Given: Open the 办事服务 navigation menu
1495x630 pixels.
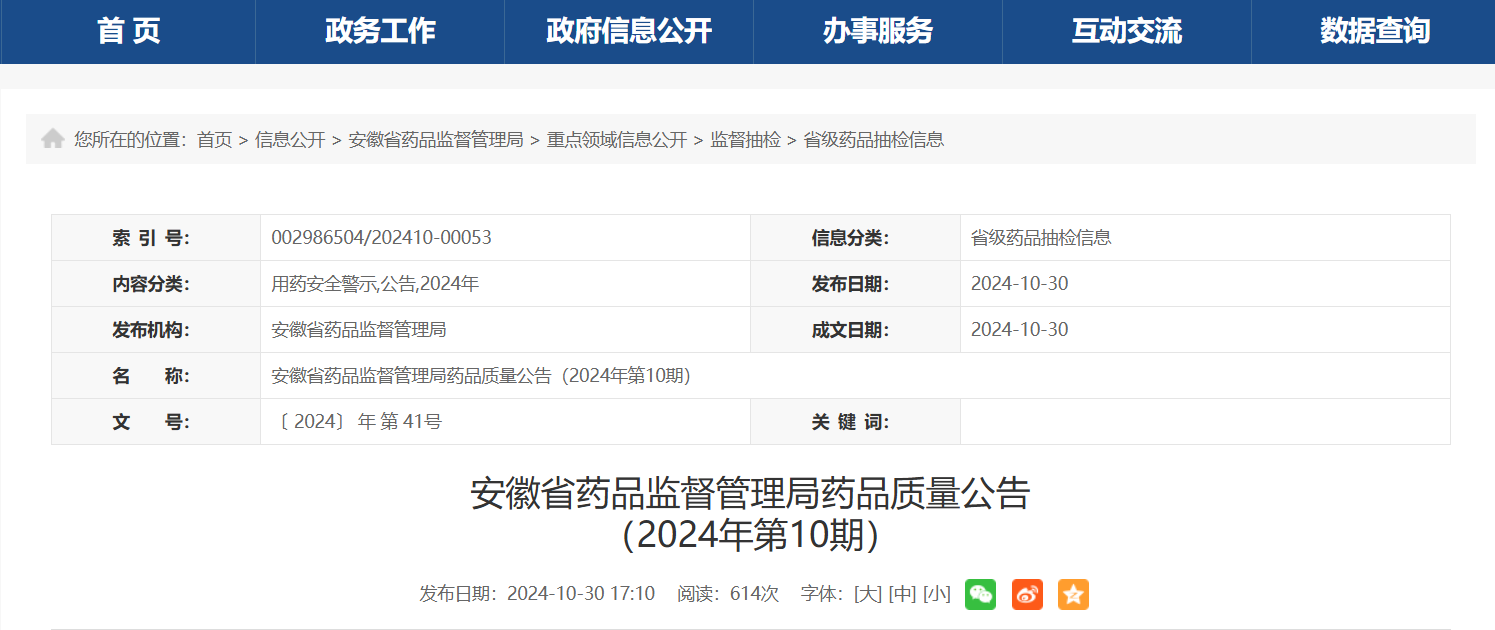Looking at the screenshot, I should [878, 31].
